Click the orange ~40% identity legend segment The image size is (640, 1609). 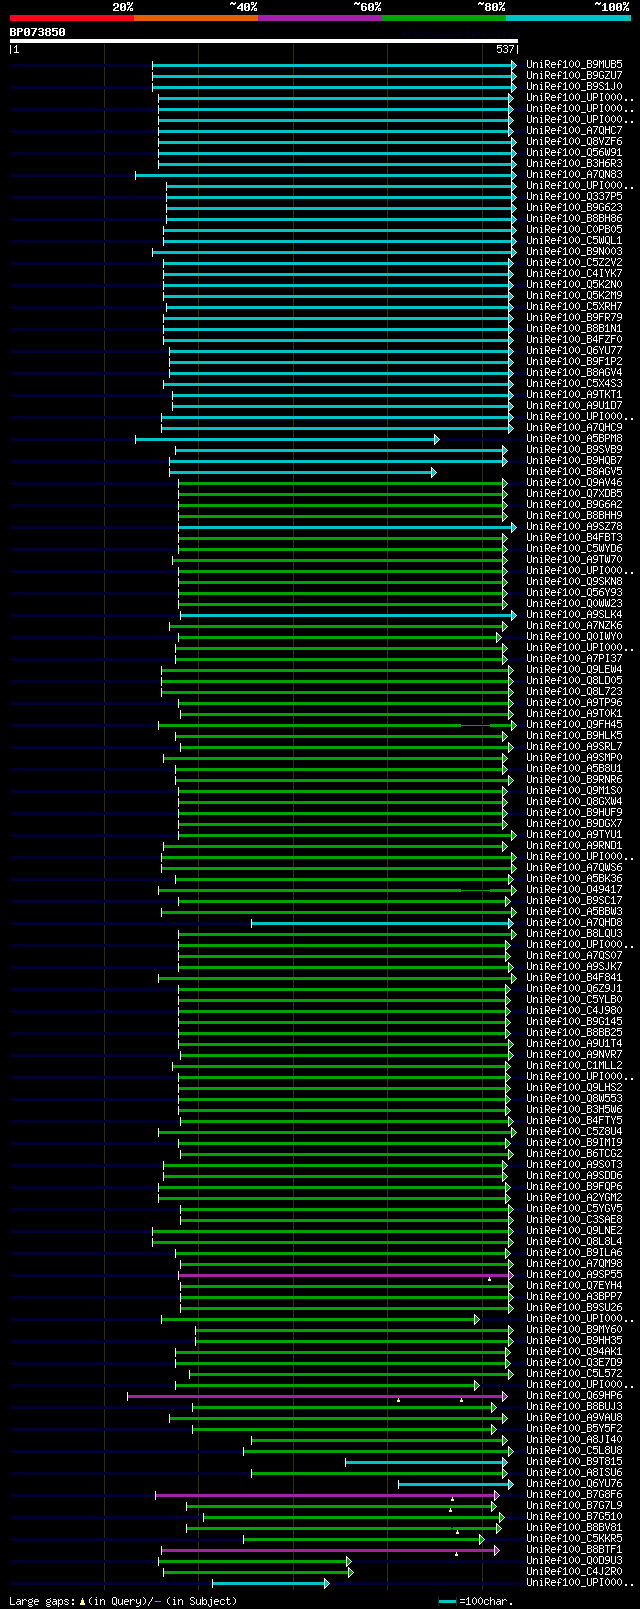pos(196,18)
